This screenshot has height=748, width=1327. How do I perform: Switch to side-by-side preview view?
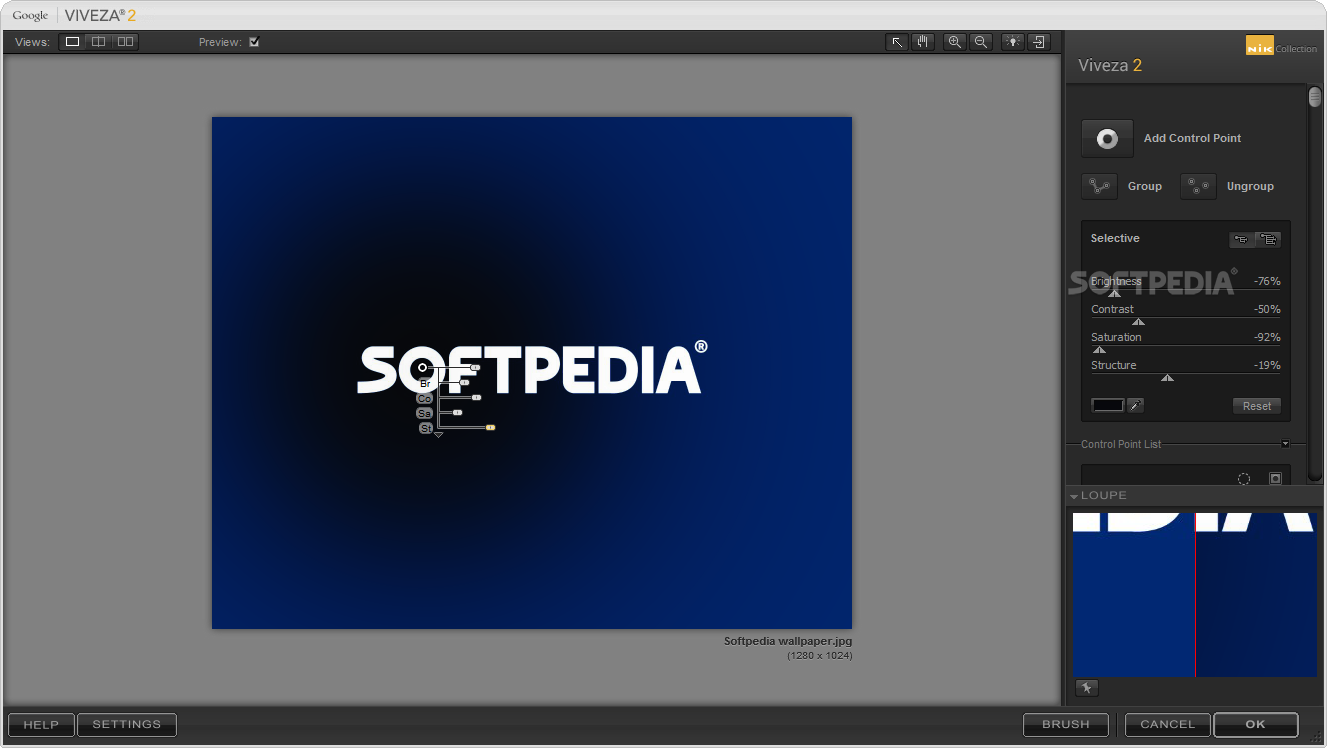[124, 42]
